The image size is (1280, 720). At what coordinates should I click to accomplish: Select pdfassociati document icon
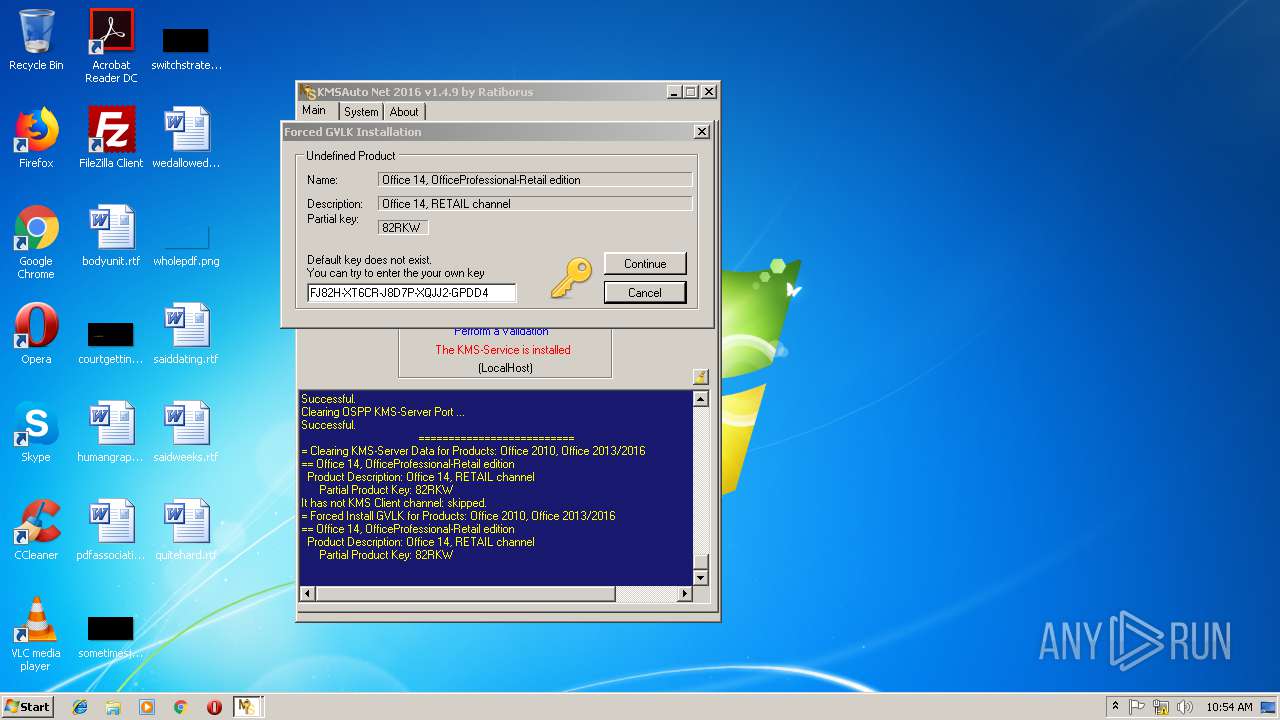click(x=111, y=530)
